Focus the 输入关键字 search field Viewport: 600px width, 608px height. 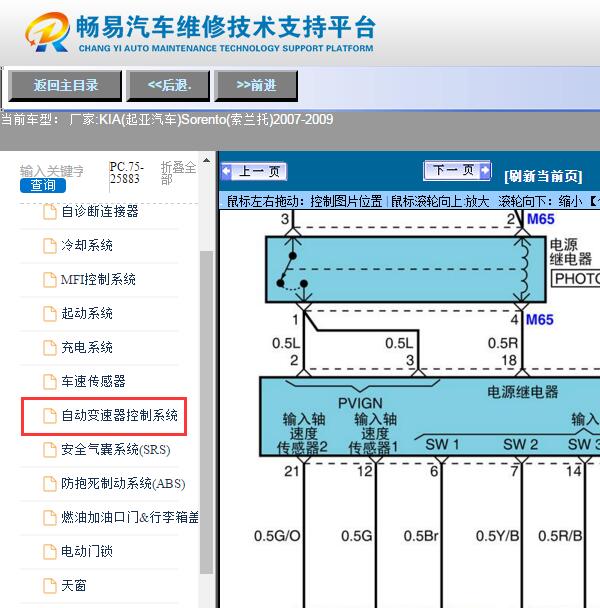click(52, 171)
